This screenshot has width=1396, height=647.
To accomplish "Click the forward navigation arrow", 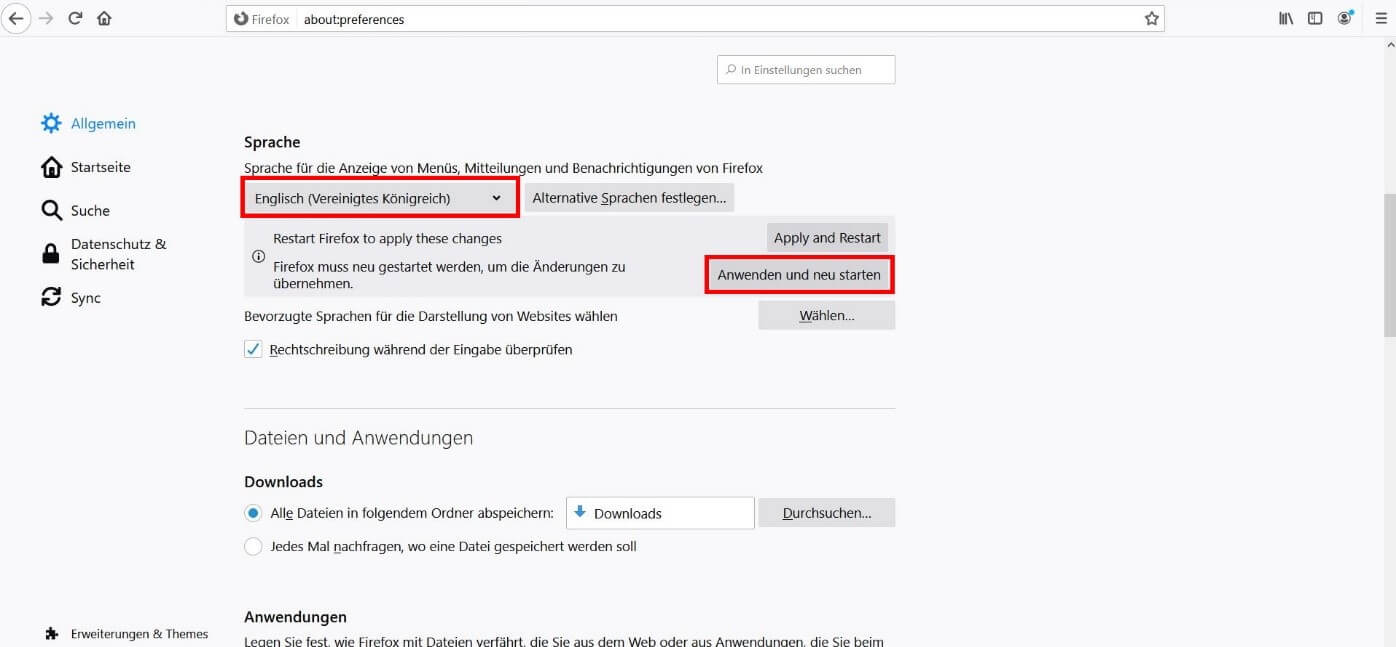I will (x=46, y=18).
